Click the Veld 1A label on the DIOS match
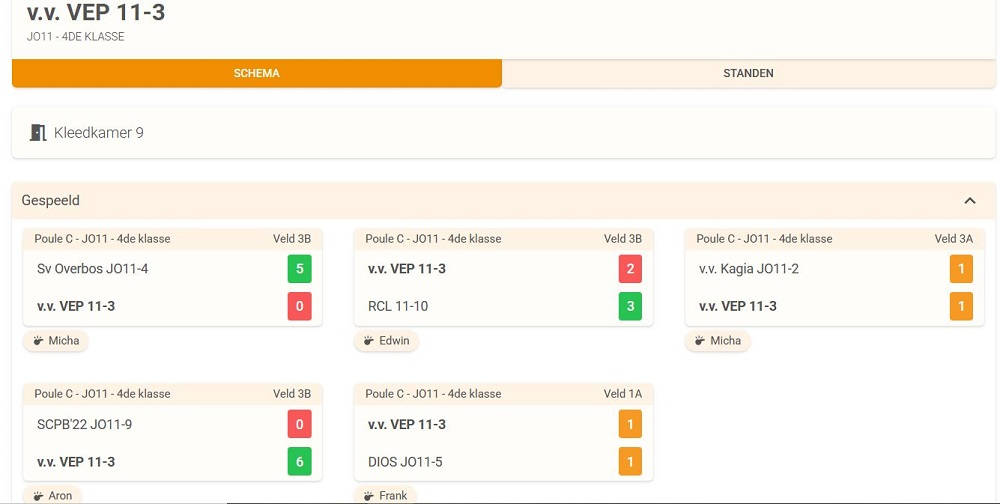 coord(622,394)
